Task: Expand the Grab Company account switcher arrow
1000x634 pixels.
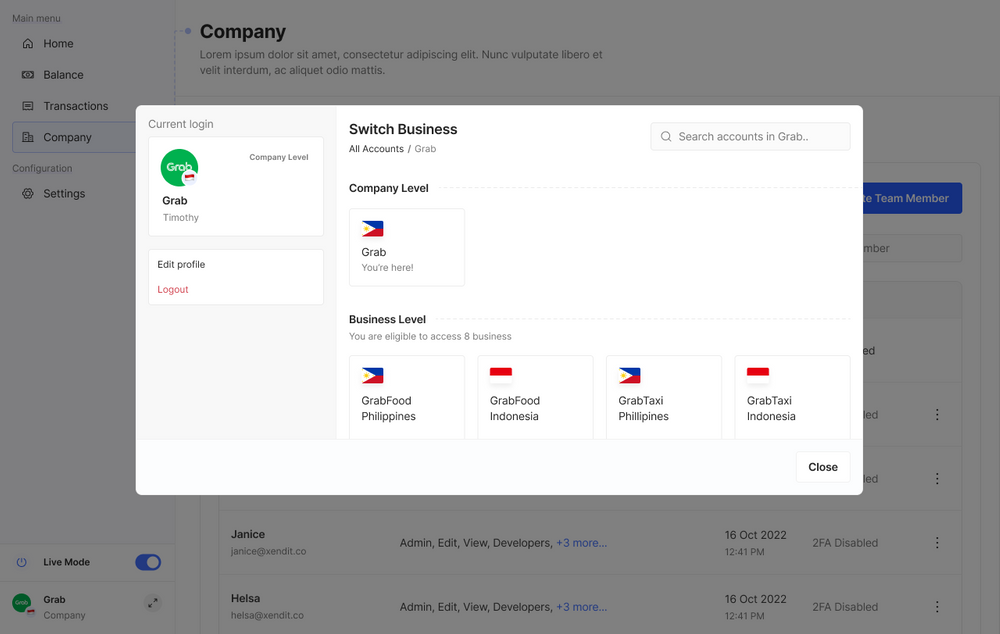Action: pyautogui.click(x=152, y=603)
